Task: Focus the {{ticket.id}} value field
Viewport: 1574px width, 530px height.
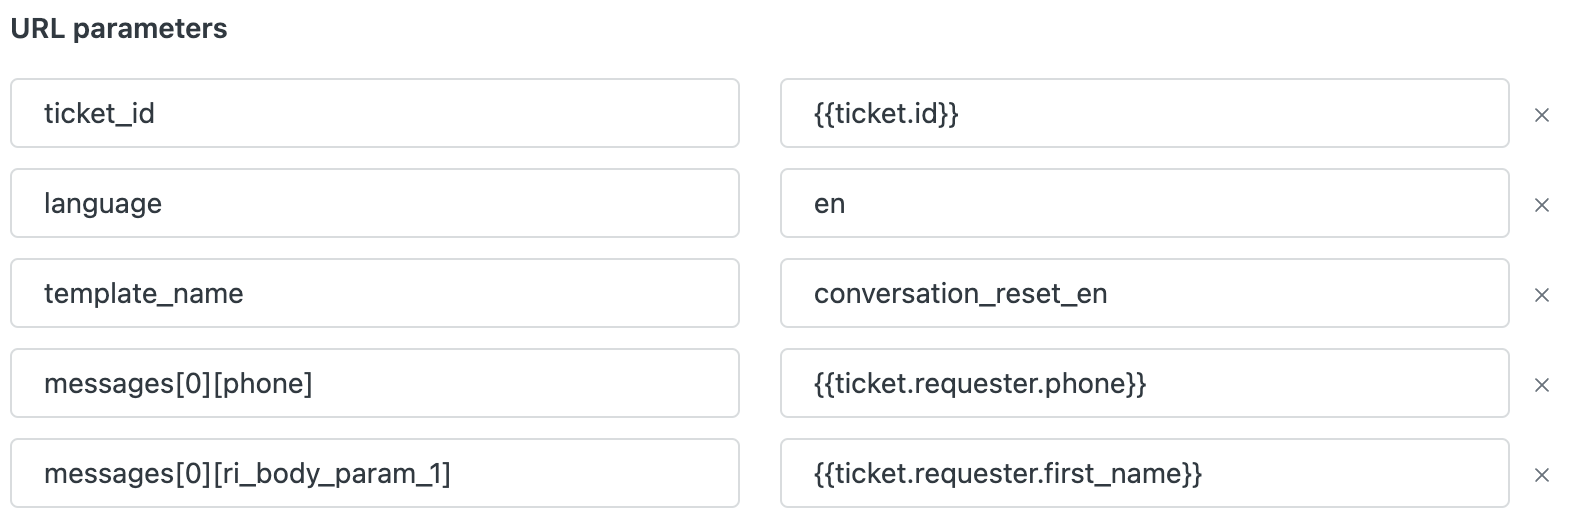Action: [1144, 114]
